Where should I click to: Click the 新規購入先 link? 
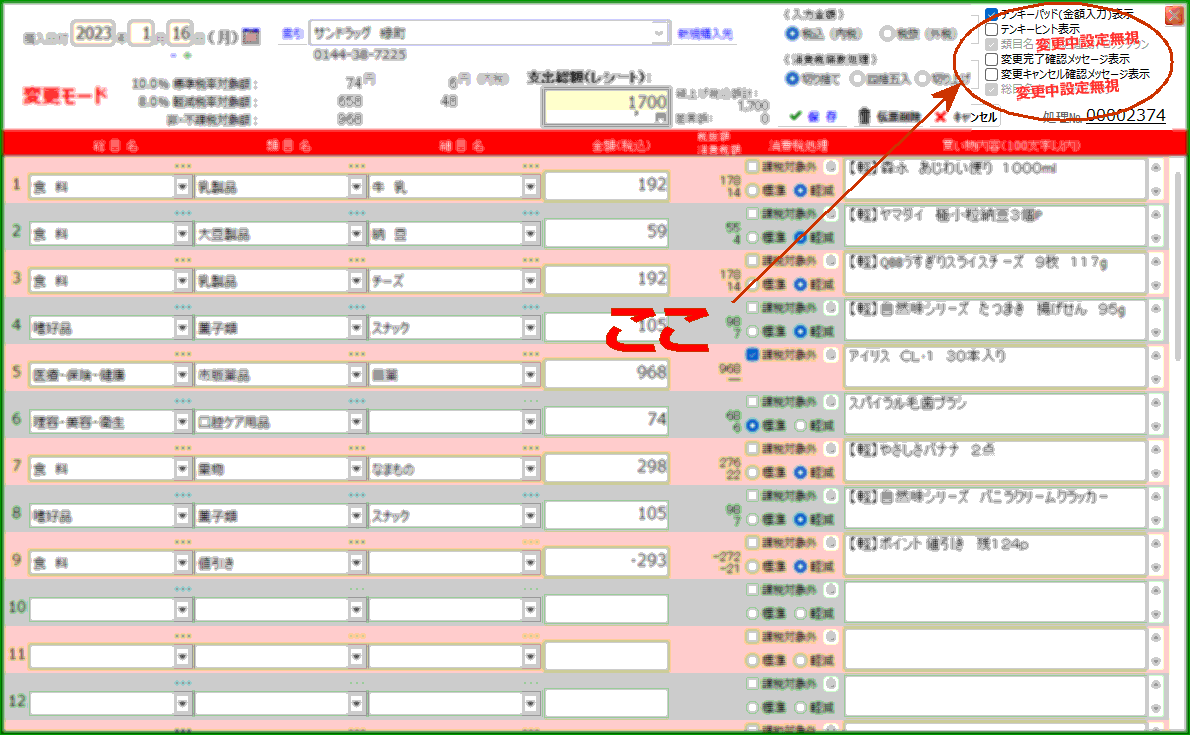coord(704,34)
